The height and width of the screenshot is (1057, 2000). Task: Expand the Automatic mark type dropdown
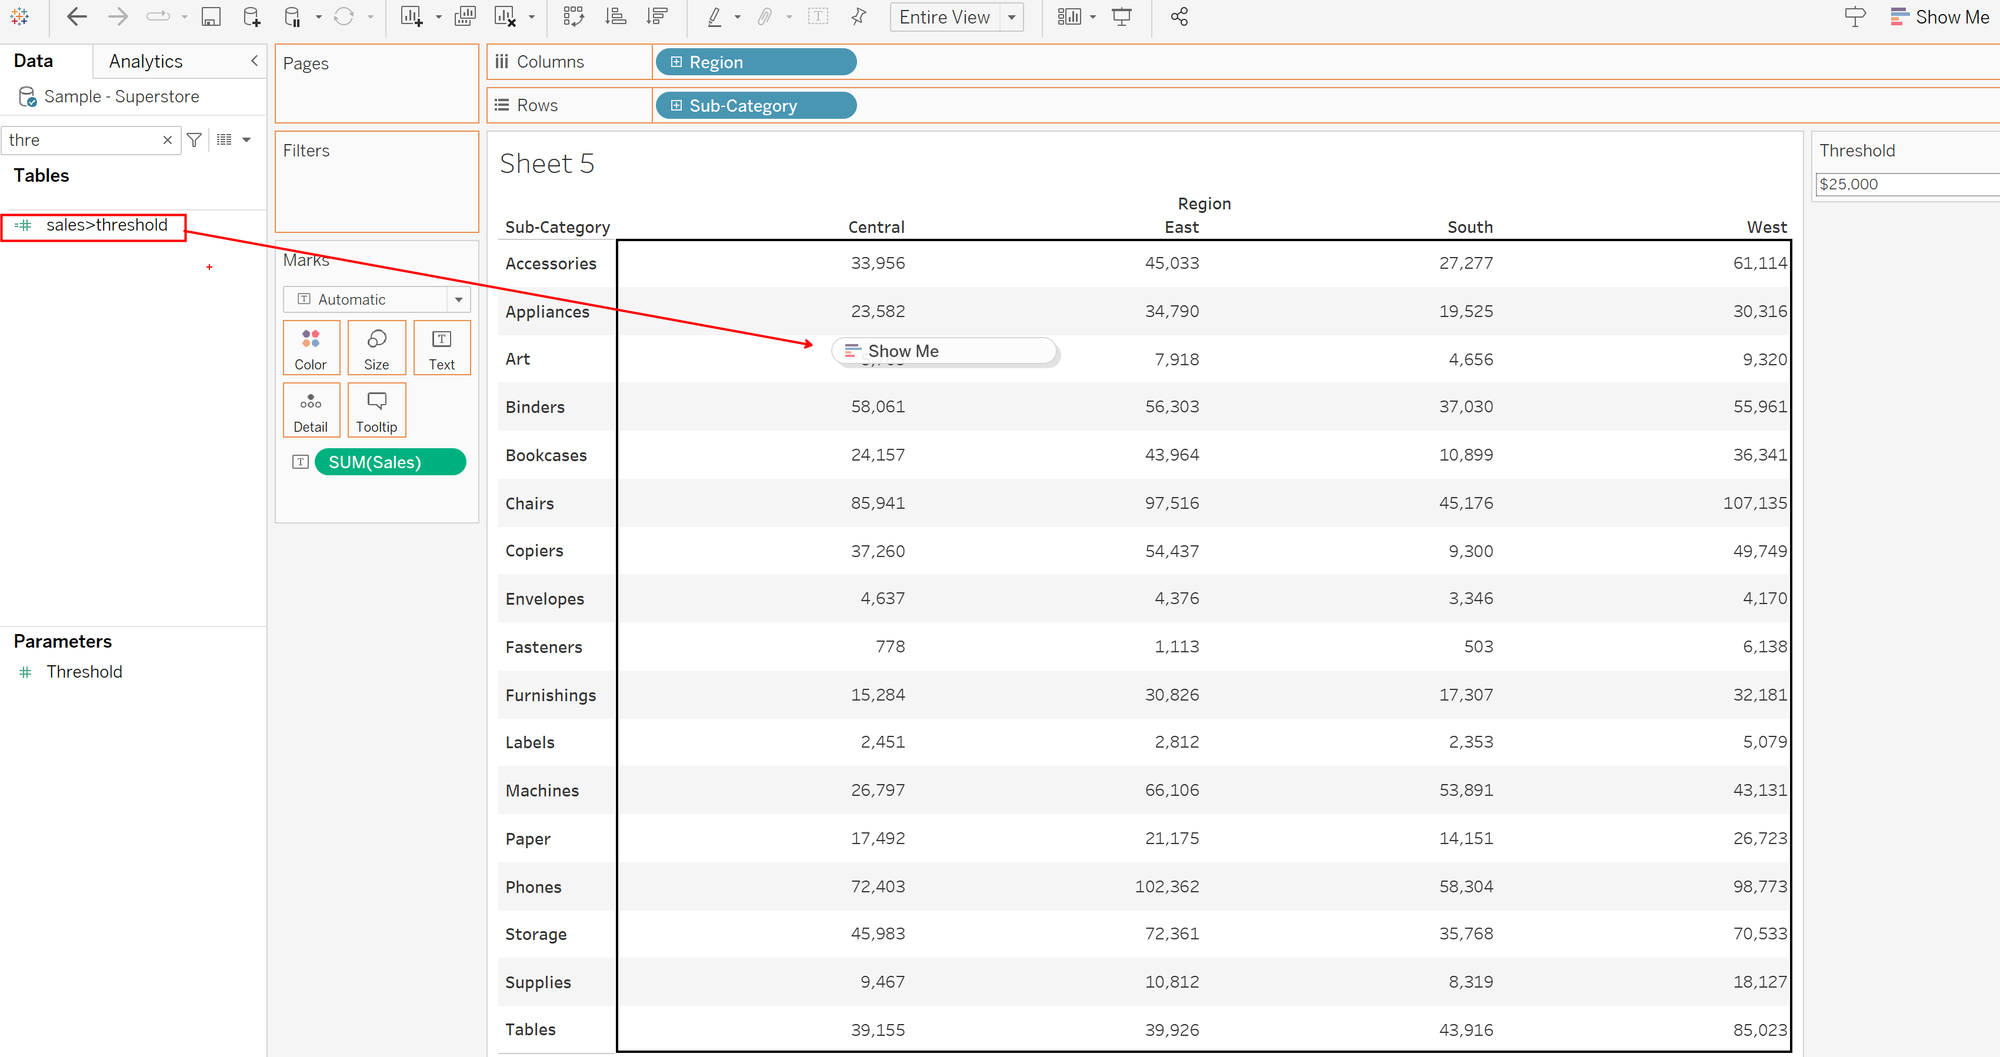(x=458, y=300)
